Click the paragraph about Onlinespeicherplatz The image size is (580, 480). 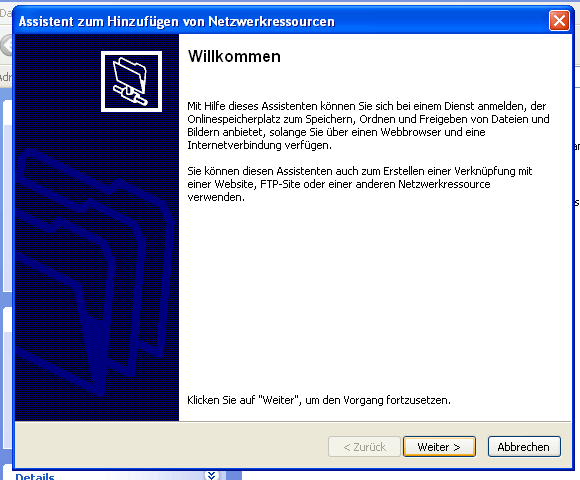pyautogui.click(x=368, y=126)
